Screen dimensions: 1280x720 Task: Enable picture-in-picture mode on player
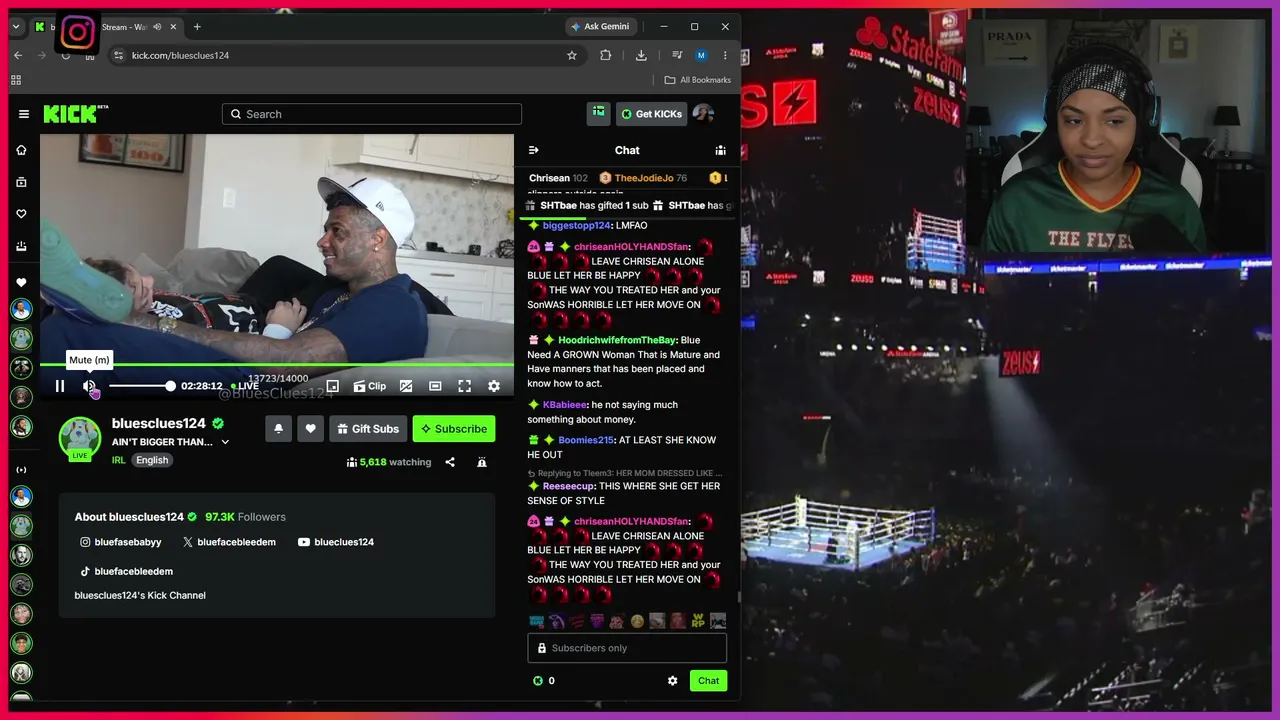(333, 386)
